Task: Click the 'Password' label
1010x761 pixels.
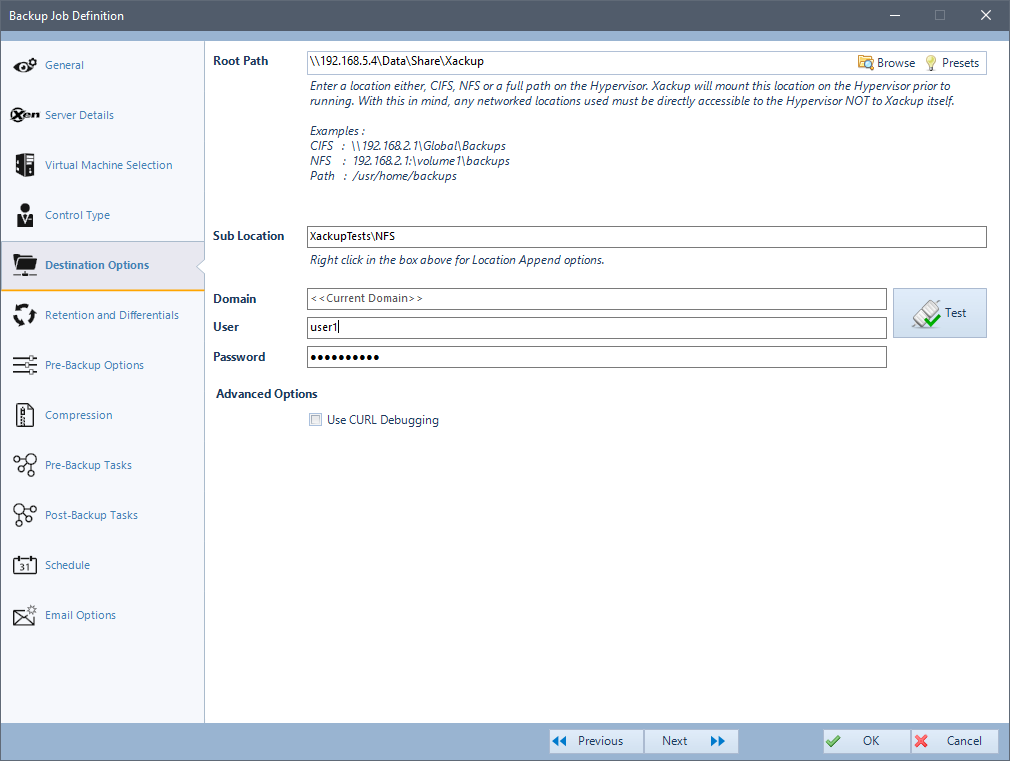Action: (x=239, y=357)
